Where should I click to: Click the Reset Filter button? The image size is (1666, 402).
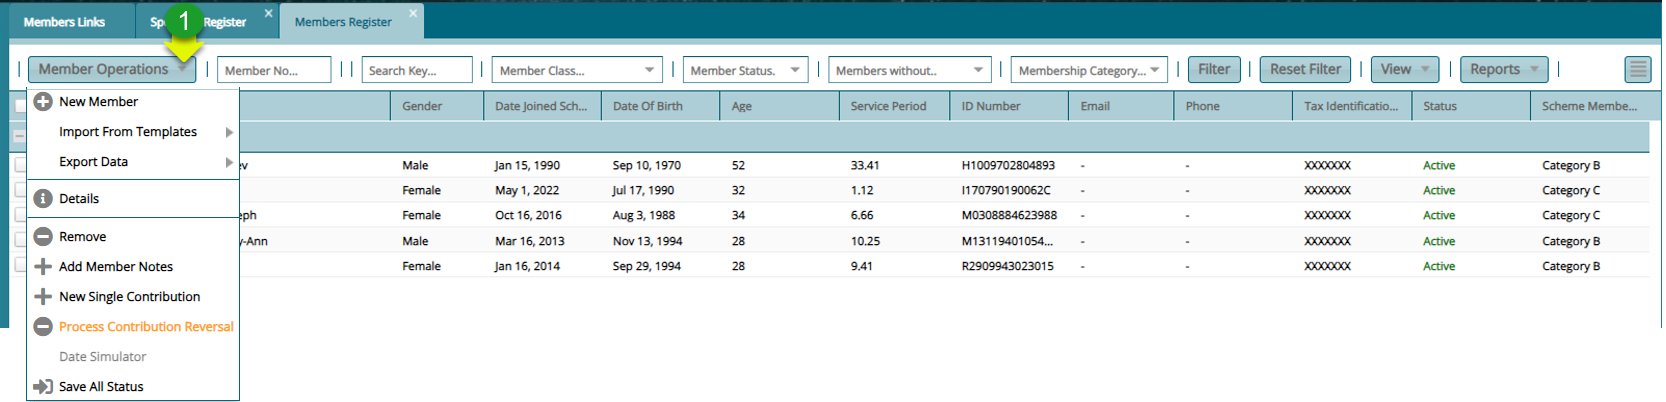(1305, 69)
